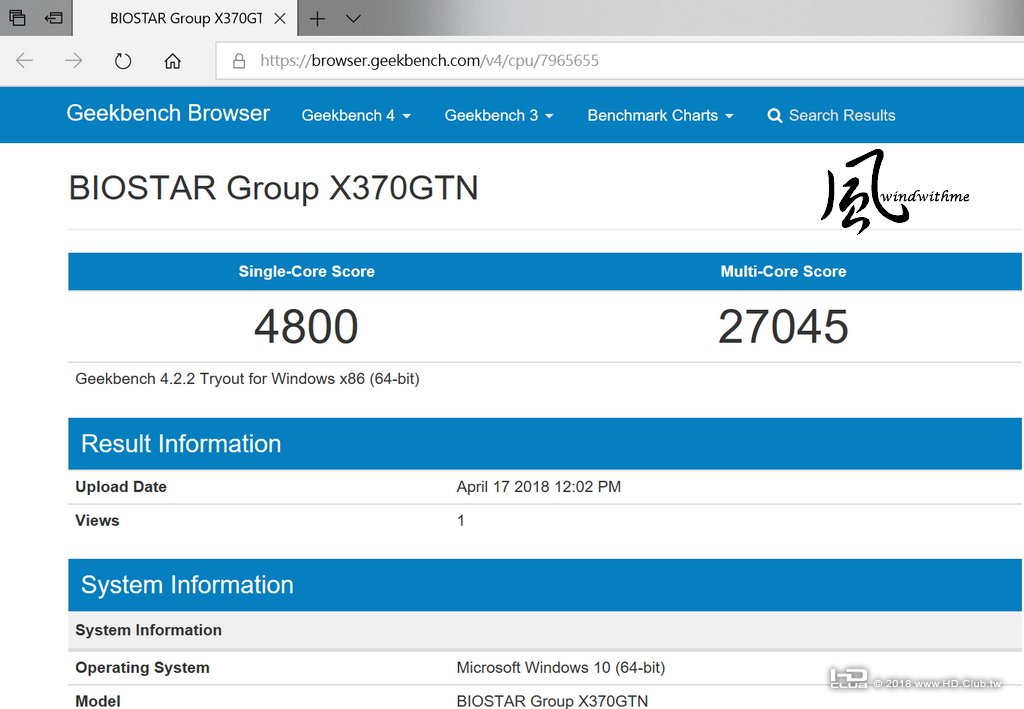This screenshot has height=709, width=1024.
Task: Click the Views count value 1
Action: click(x=461, y=521)
